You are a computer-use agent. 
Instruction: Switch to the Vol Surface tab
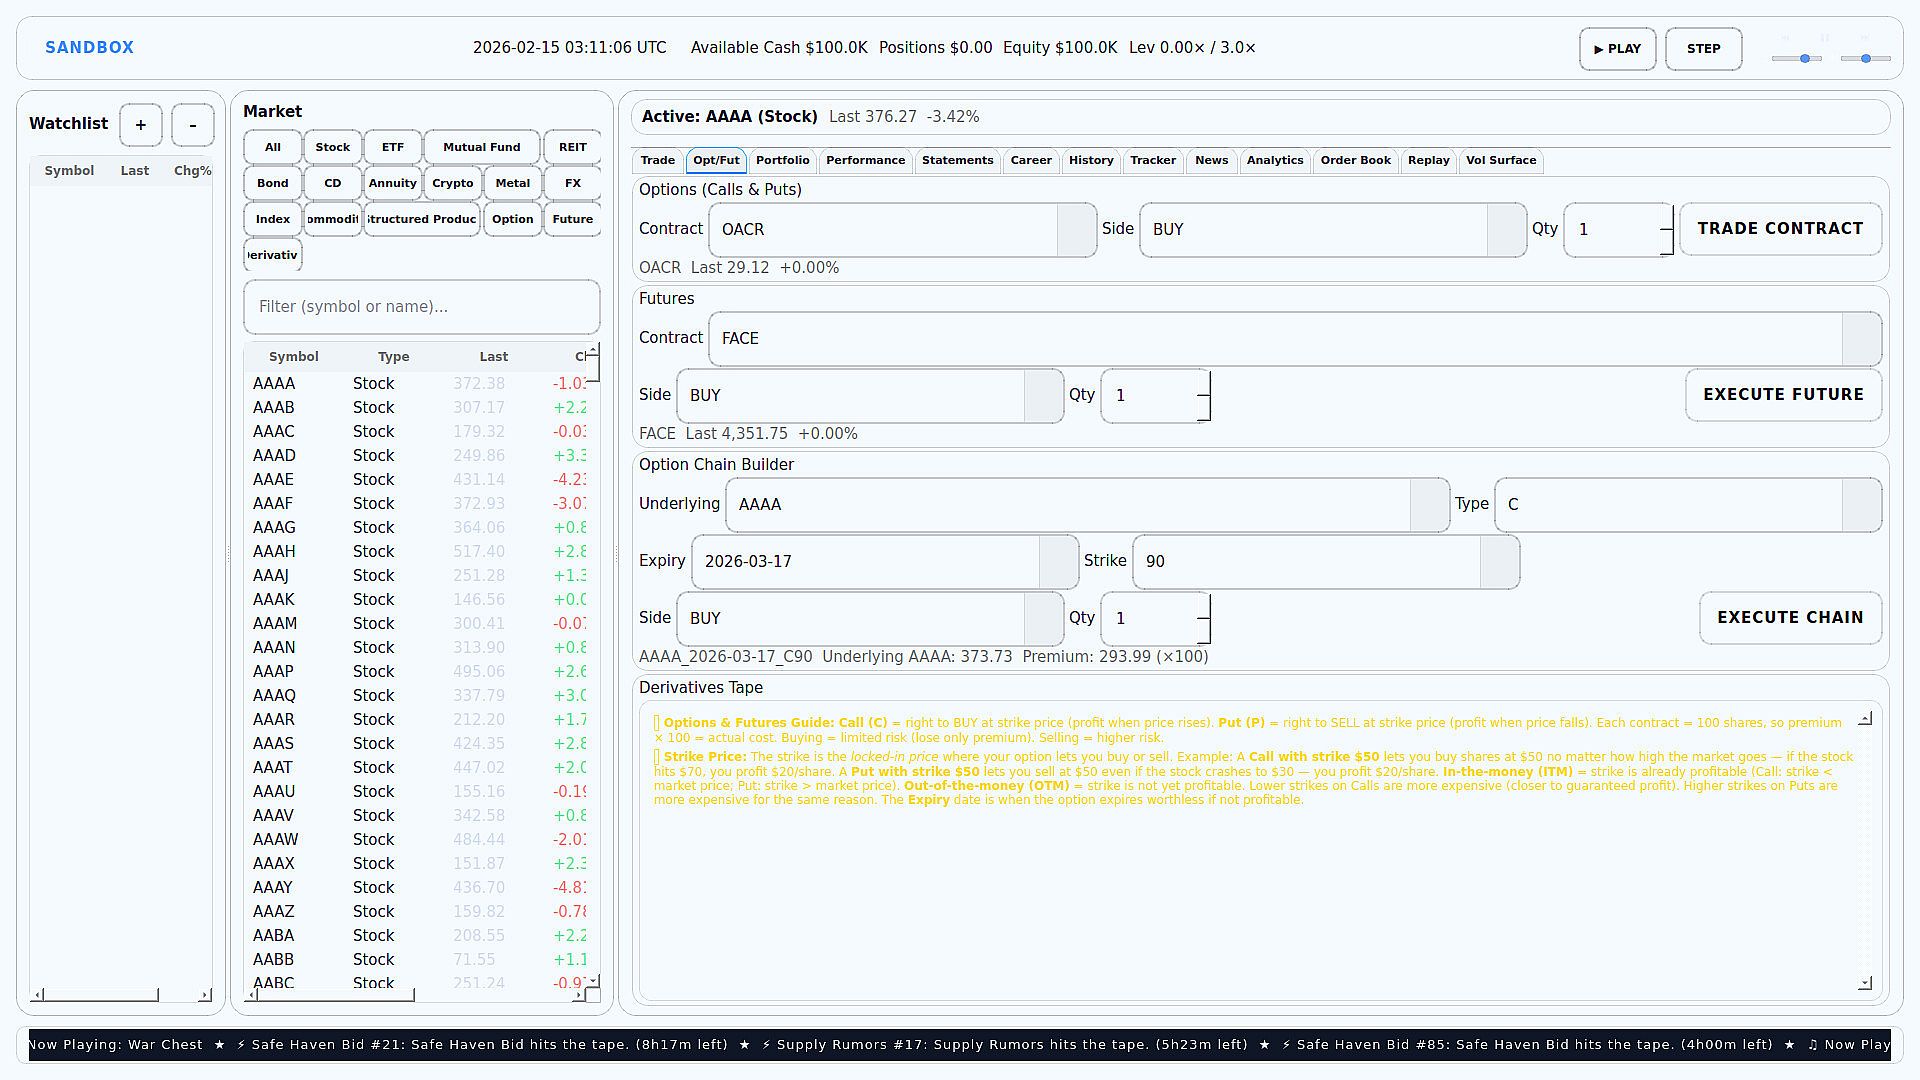click(1500, 161)
